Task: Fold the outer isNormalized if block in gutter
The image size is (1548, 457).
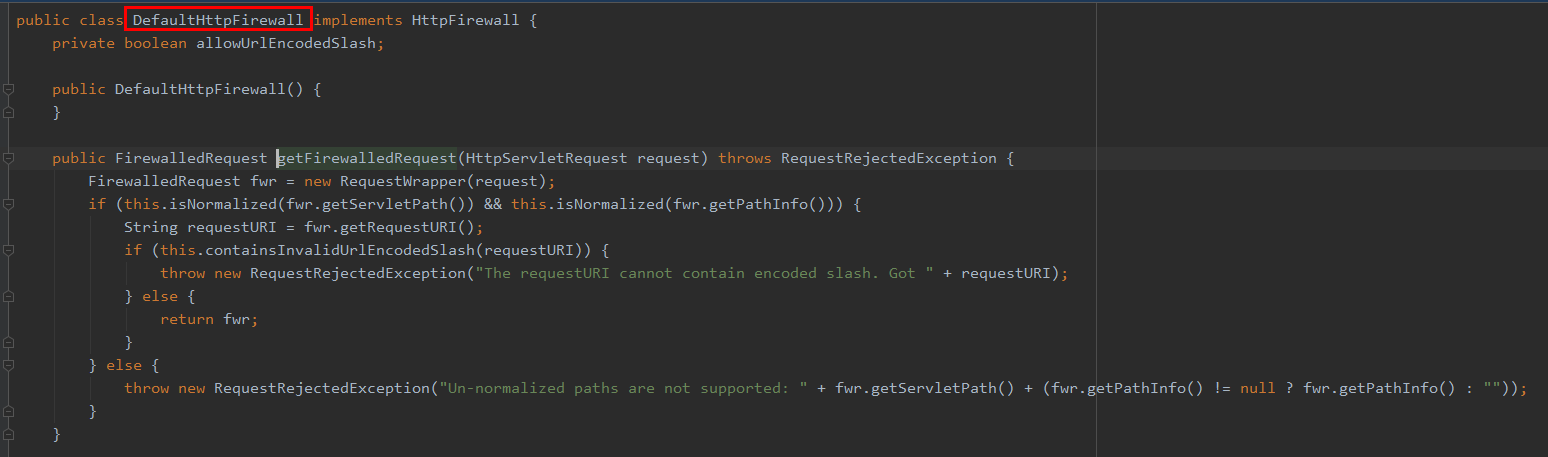Action: pyautogui.click(x=9, y=204)
